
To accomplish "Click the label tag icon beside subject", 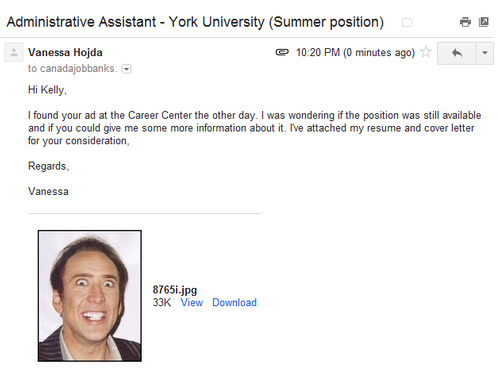I will [407, 23].
